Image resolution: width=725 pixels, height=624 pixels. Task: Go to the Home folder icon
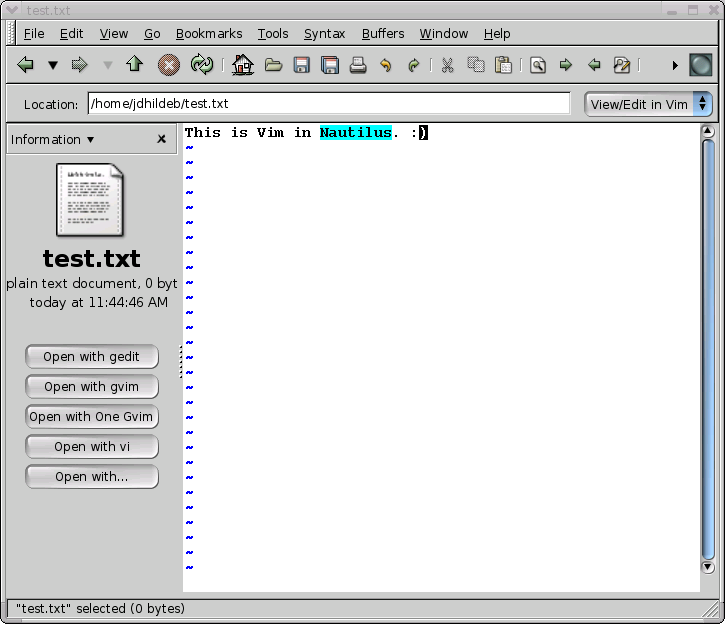[243, 65]
